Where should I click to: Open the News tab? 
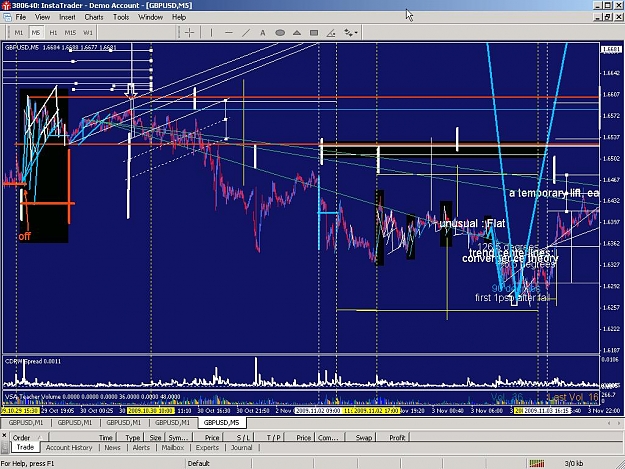pos(112,447)
